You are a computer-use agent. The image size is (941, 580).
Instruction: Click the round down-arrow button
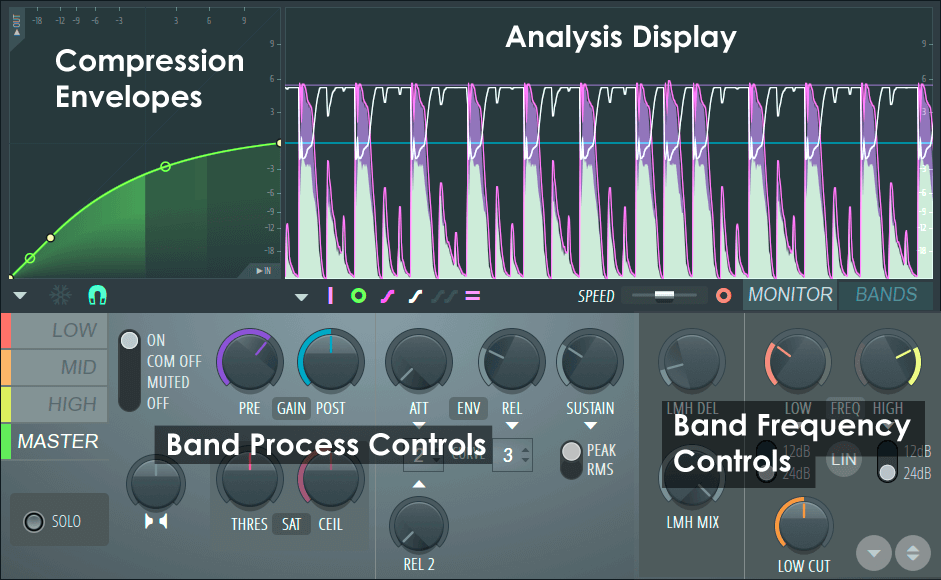[x=874, y=553]
